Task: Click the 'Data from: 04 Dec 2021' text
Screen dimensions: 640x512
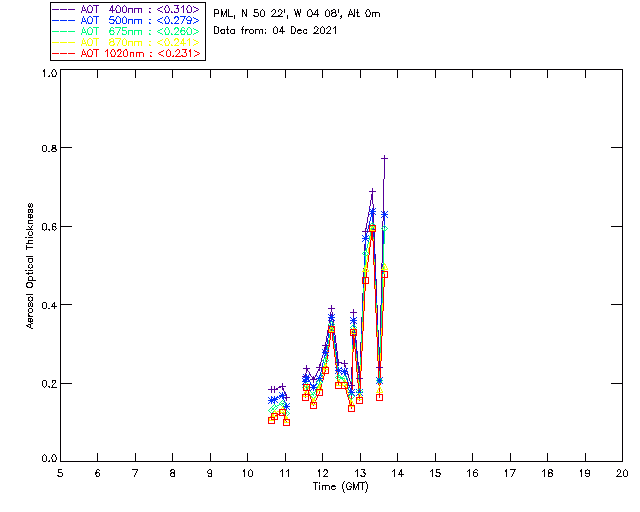Action: pos(275,31)
